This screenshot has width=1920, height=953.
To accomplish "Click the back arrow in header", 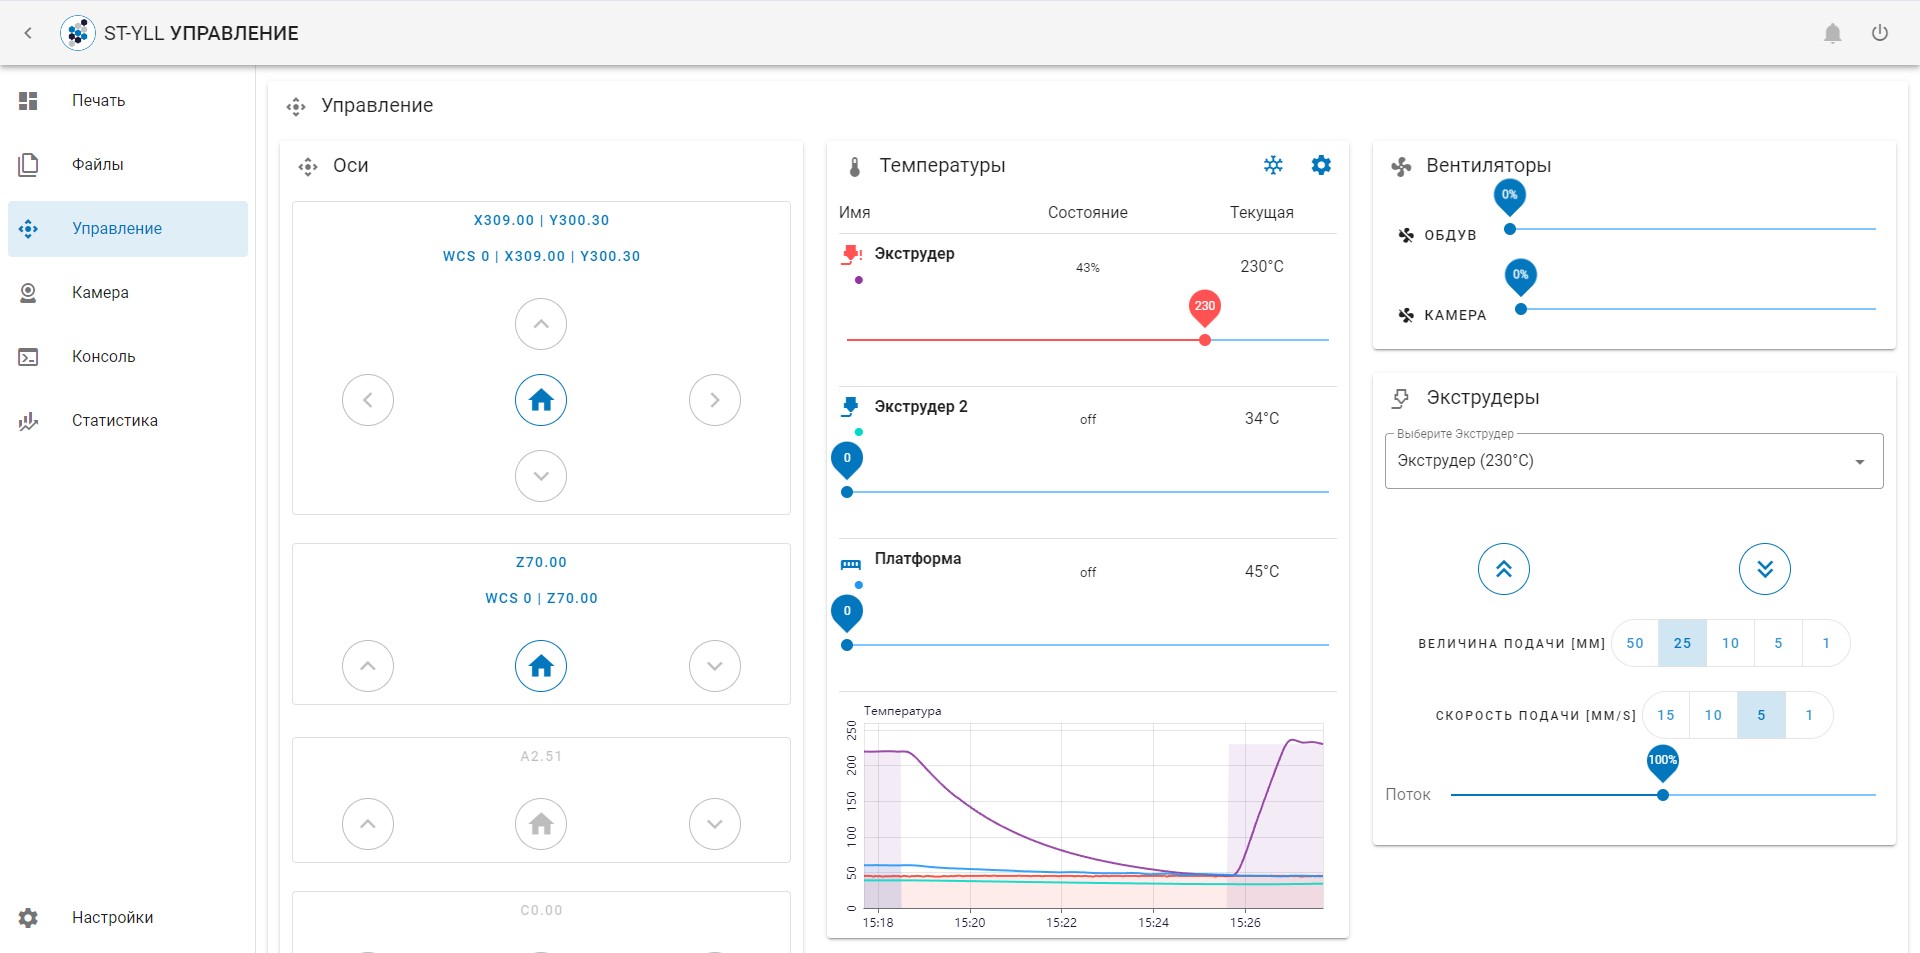I will tap(28, 33).
